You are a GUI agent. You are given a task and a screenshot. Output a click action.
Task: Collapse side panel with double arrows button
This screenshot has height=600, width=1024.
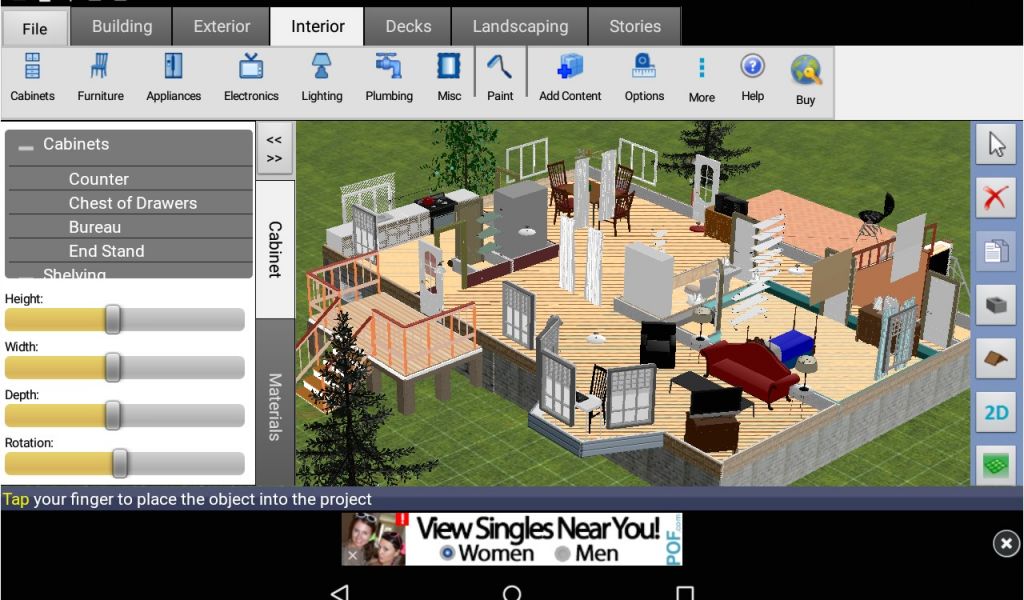274,149
